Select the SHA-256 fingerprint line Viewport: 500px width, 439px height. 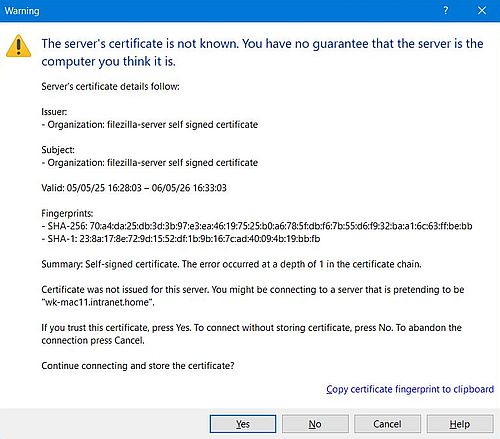[257, 226]
